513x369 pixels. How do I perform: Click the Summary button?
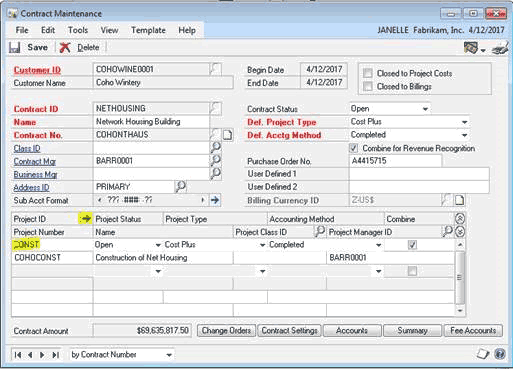413,331
